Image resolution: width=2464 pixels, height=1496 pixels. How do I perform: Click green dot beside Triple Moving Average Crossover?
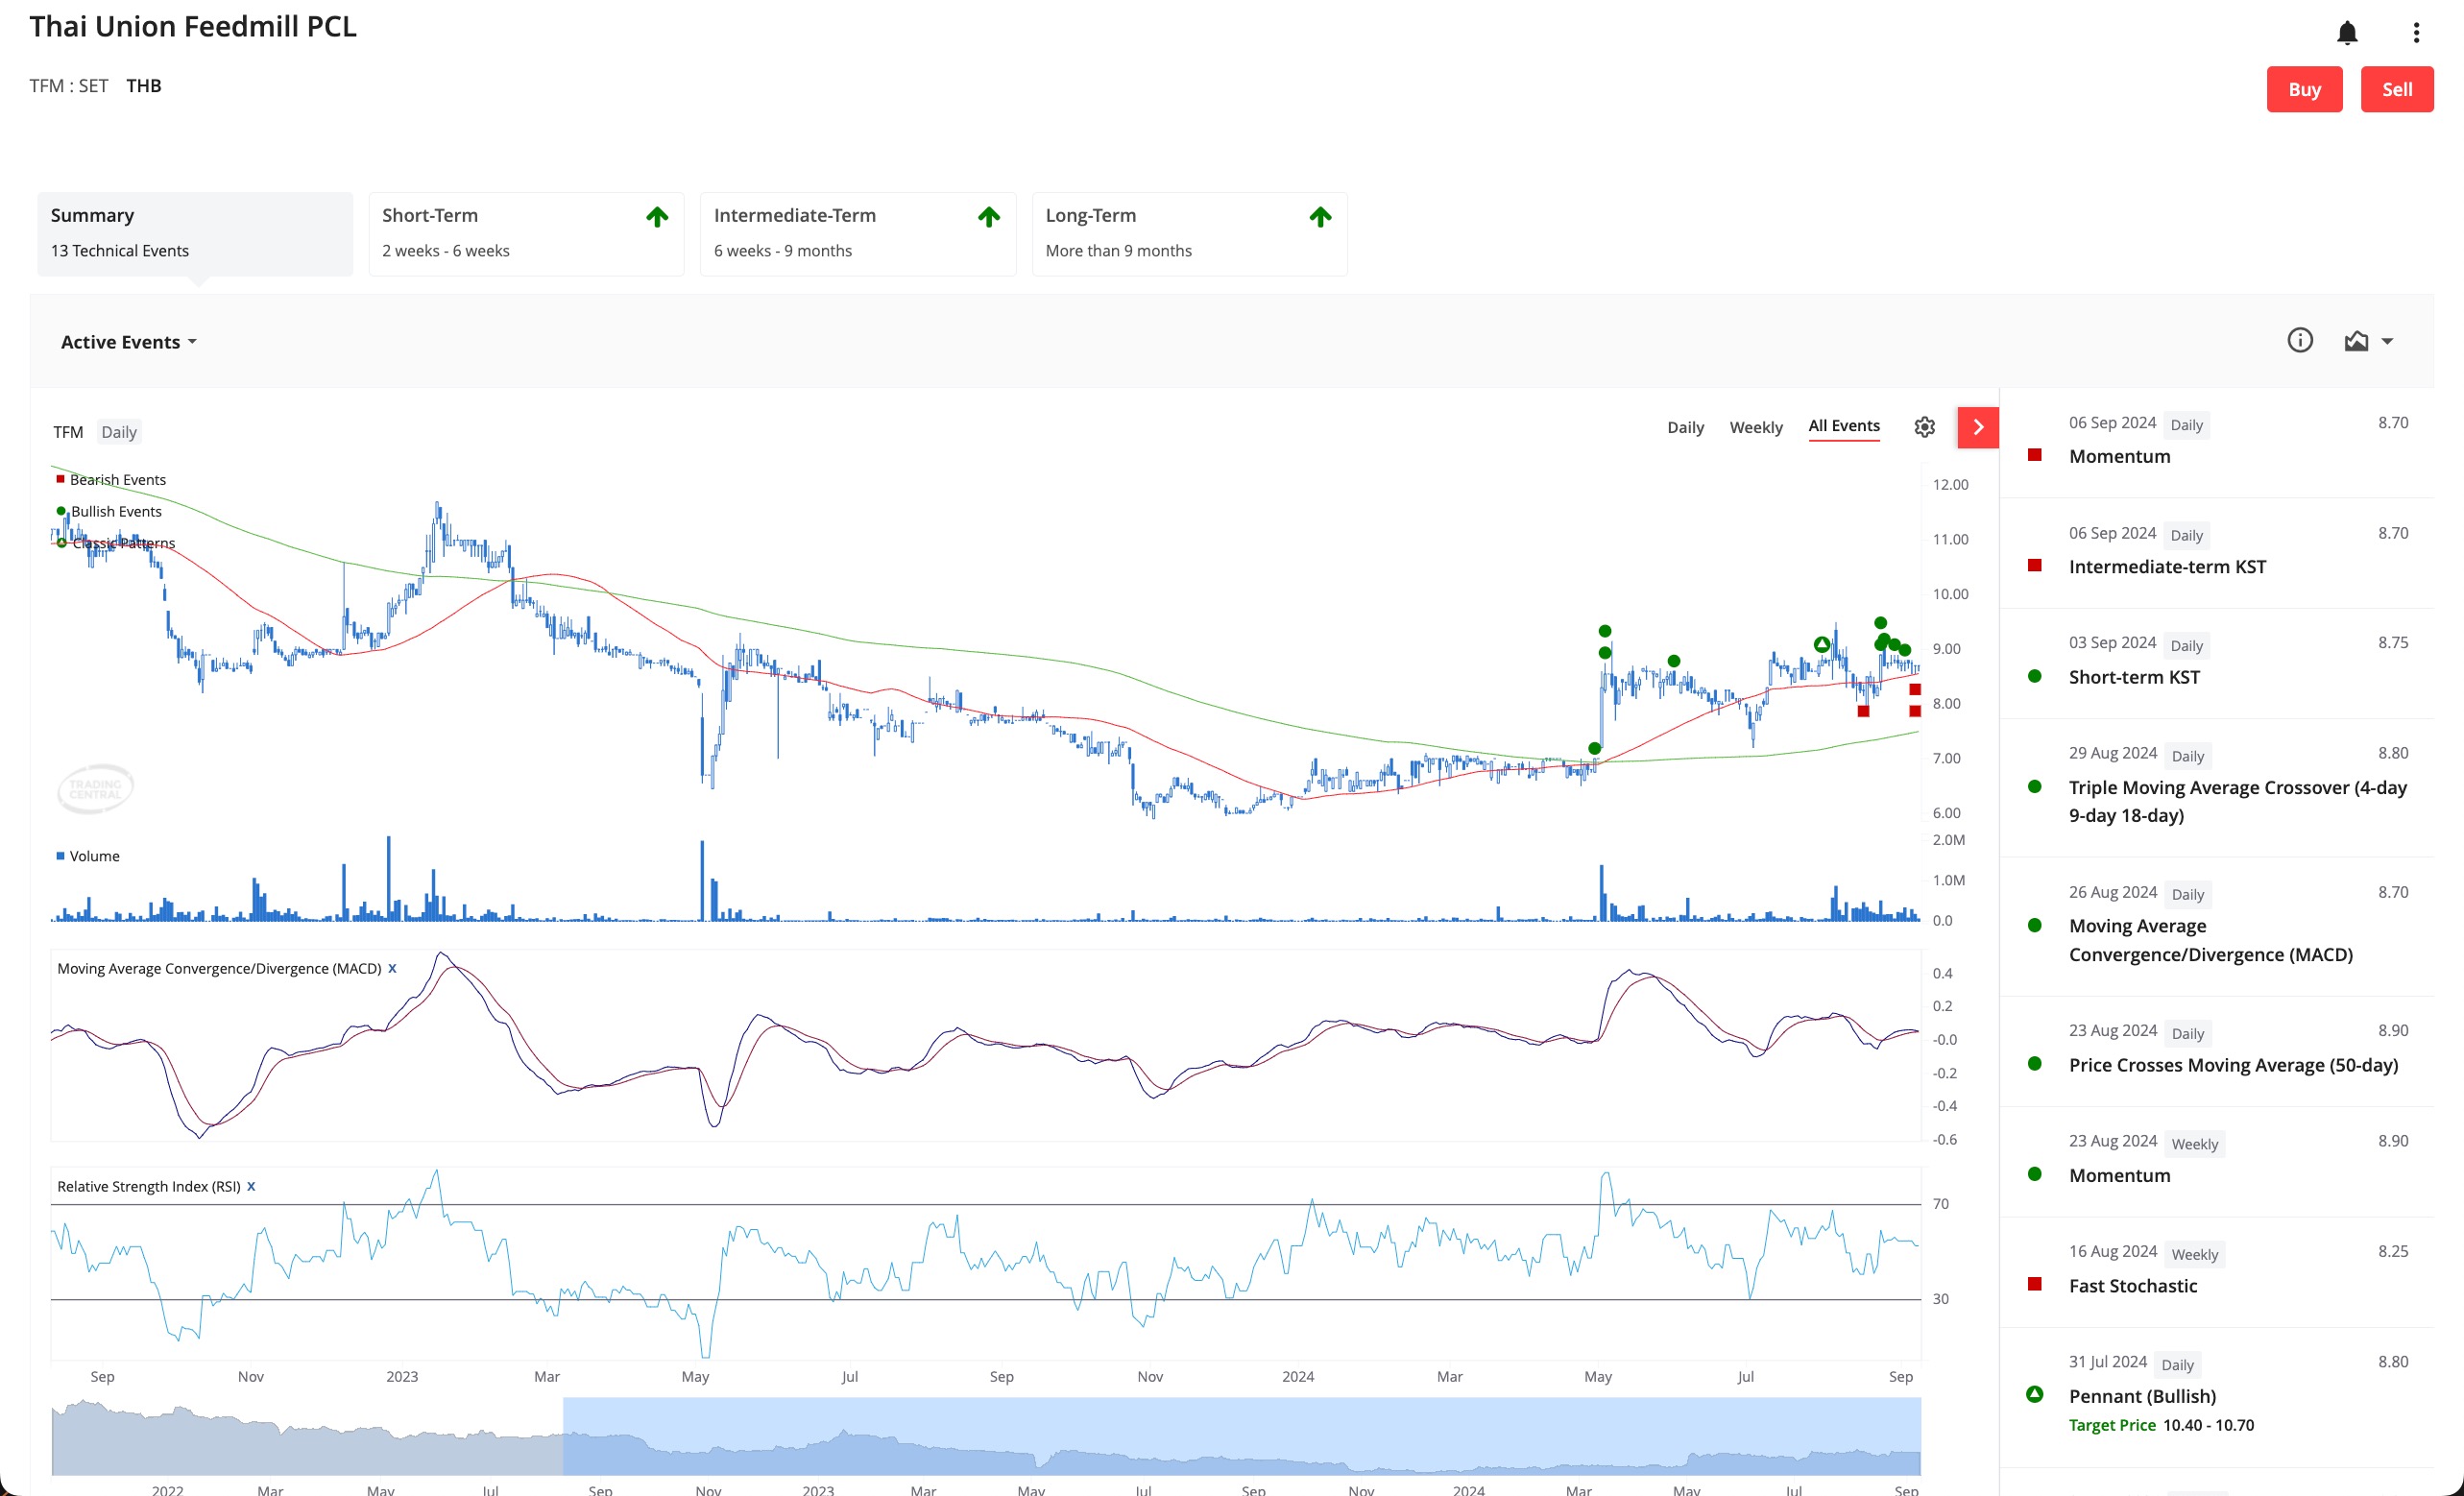click(x=2034, y=787)
